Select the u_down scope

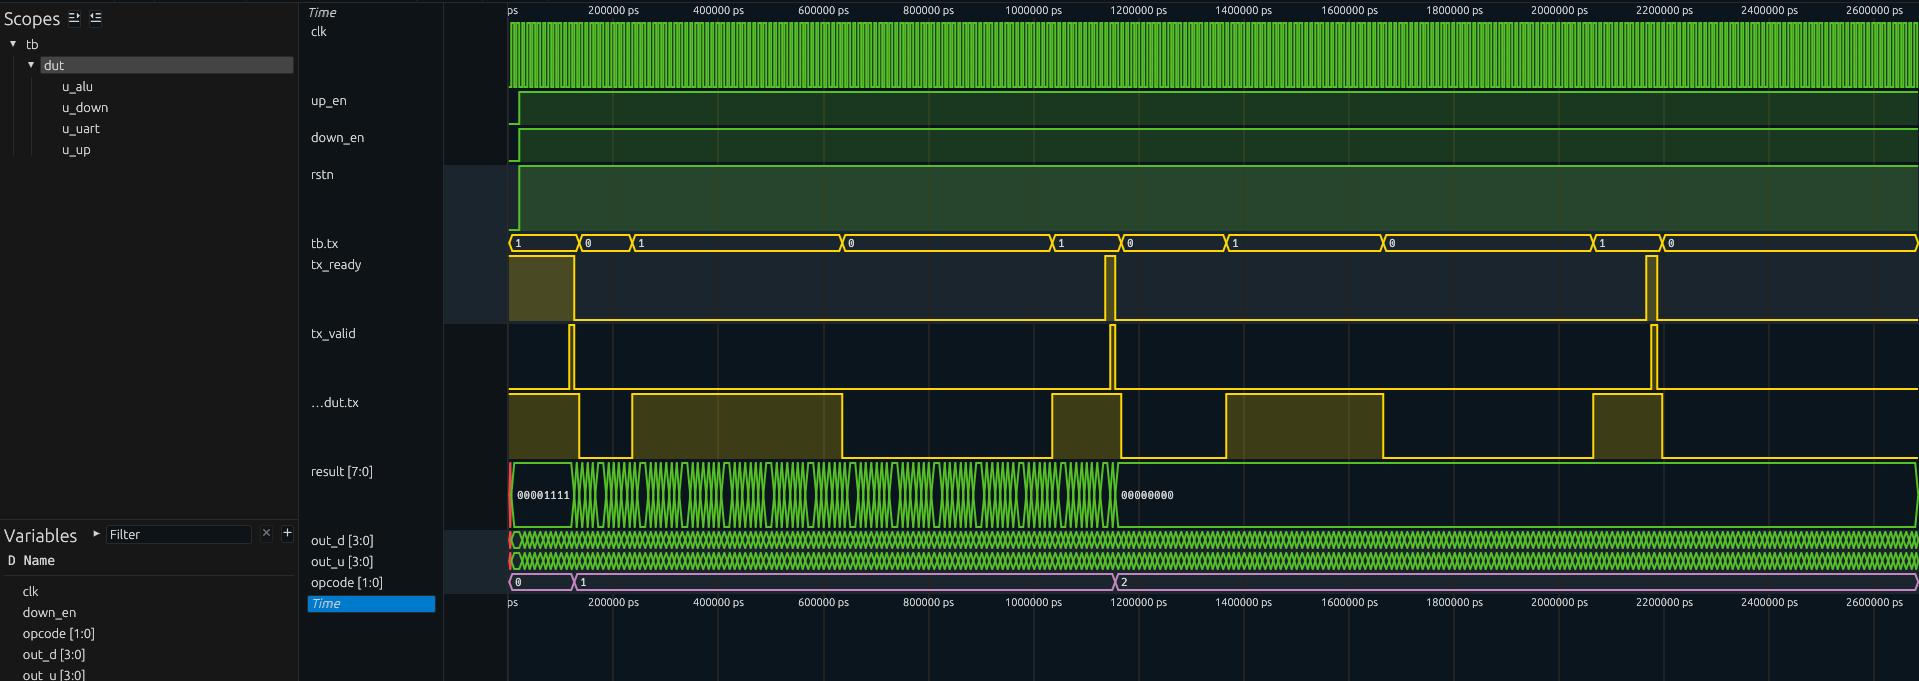click(84, 108)
